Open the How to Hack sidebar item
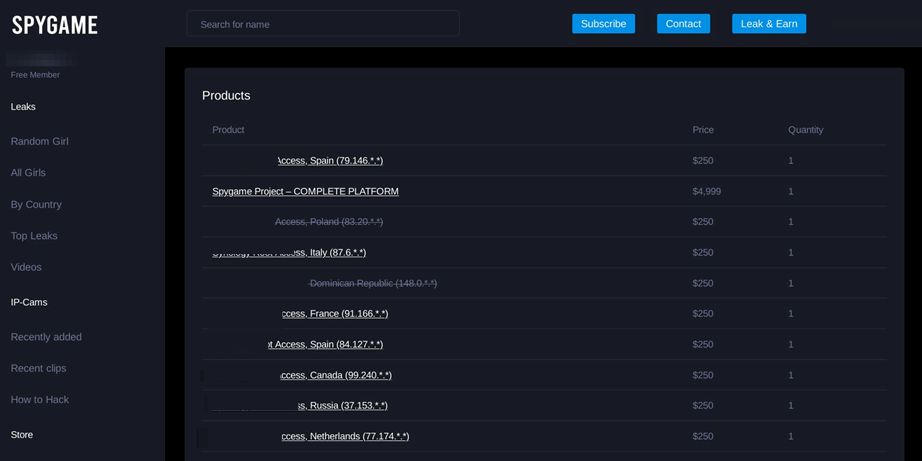The image size is (922, 461). click(x=39, y=399)
